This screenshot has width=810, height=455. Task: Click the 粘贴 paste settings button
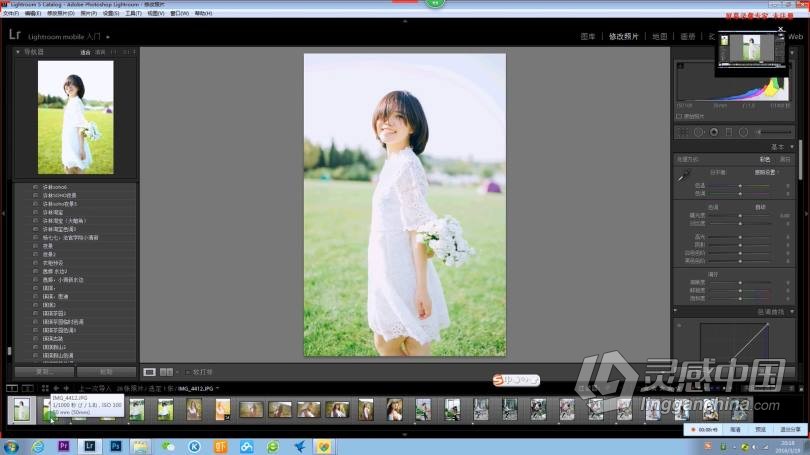(x=106, y=372)
